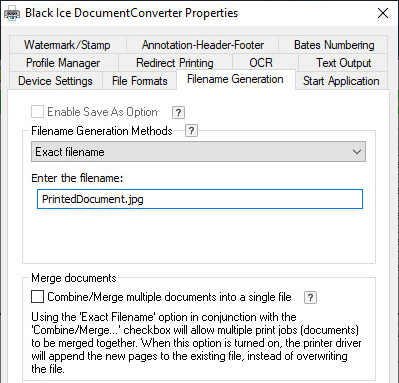Switch to the File Formats tab
The image size is (399, 383).
[x=140, y=81]
